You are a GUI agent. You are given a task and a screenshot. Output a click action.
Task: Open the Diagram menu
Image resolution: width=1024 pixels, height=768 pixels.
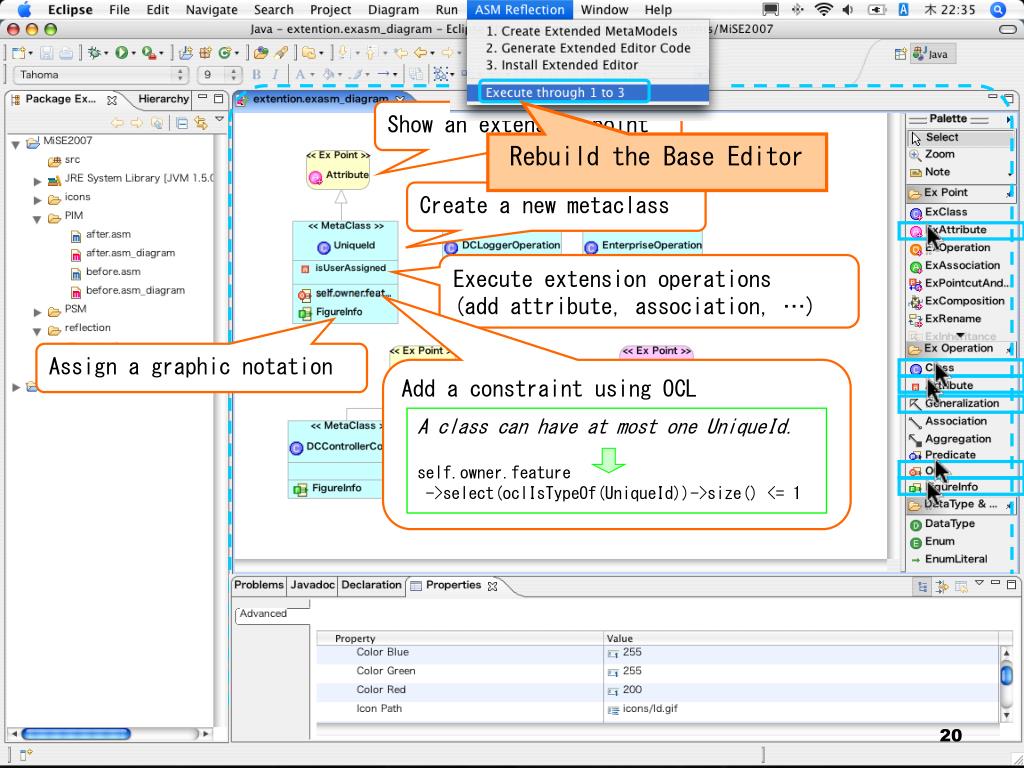[393, 10]
